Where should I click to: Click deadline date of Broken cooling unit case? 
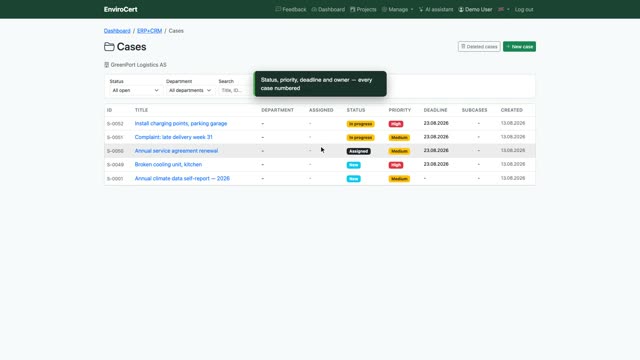click(436, 164)
